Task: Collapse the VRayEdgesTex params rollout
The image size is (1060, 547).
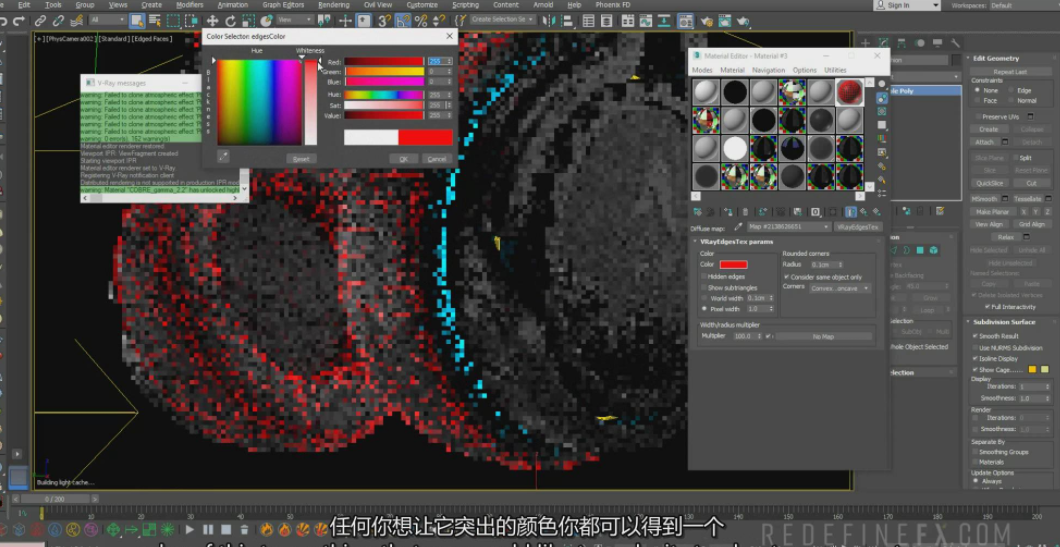Action: pyautogui.click(x=736, y=242)
